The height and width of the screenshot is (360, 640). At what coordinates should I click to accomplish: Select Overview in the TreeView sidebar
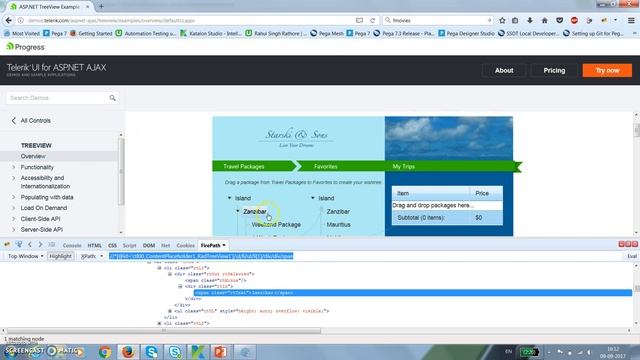[x=33, y=156]
